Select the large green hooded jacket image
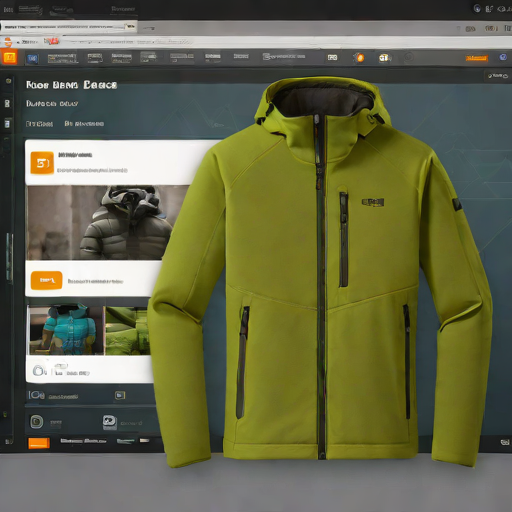Image resolution: width=512 pixels, height=512 pixels. tap(320, 272)
